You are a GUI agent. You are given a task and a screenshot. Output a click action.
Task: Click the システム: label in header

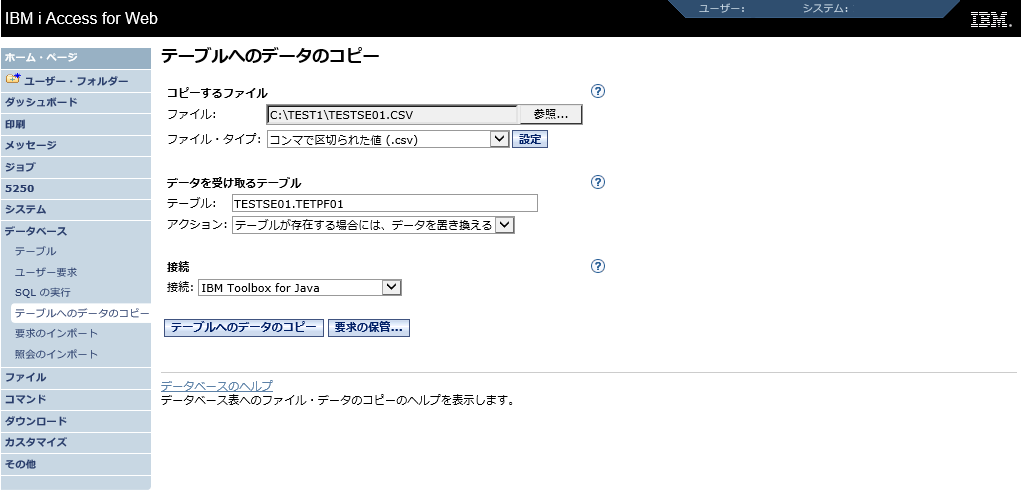824,9
